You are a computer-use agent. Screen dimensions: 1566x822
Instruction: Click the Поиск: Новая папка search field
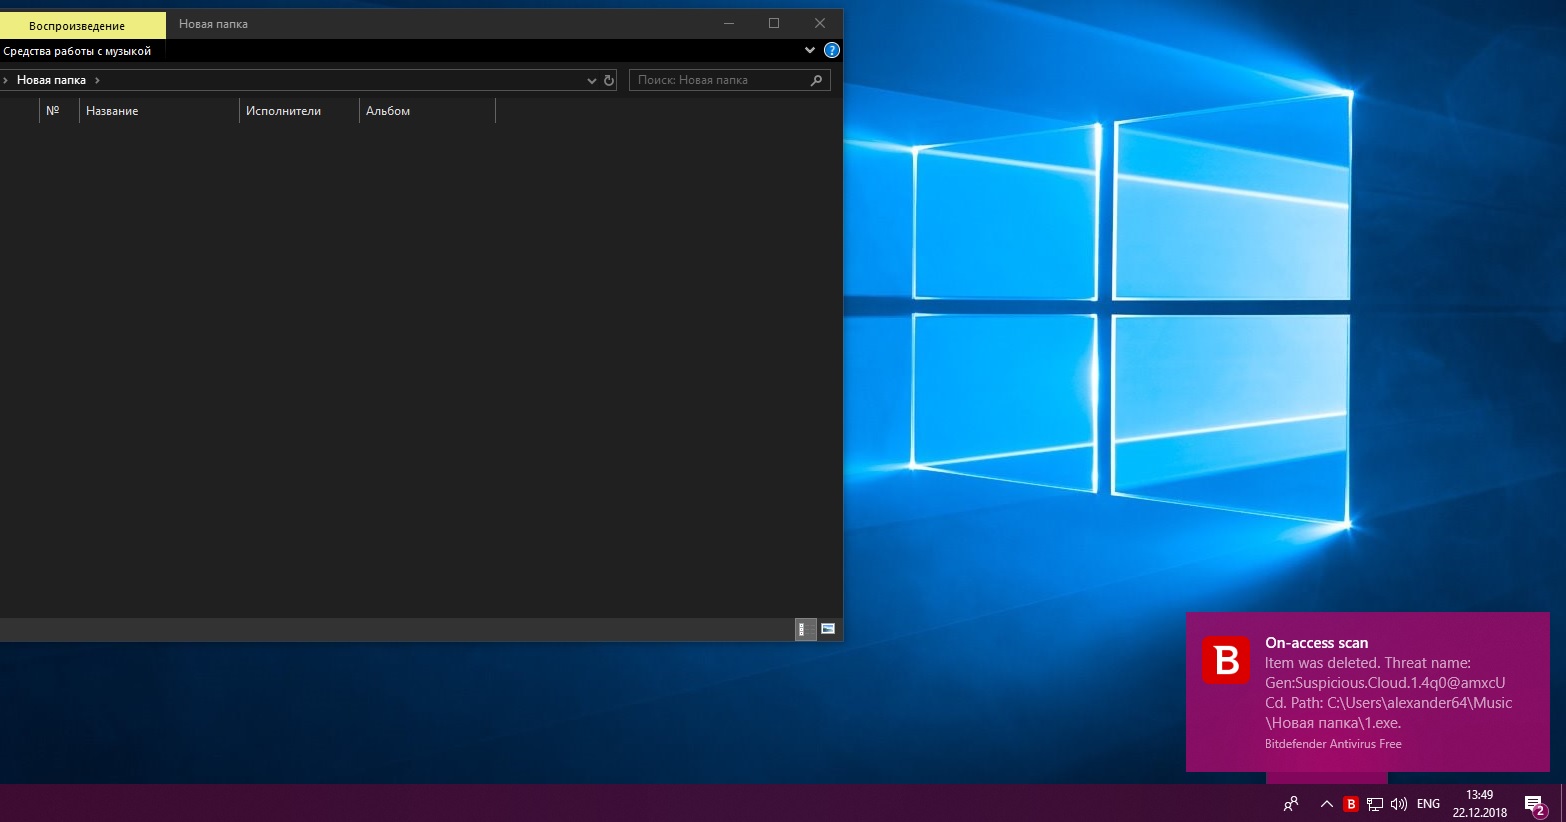[x=718, y=80]
